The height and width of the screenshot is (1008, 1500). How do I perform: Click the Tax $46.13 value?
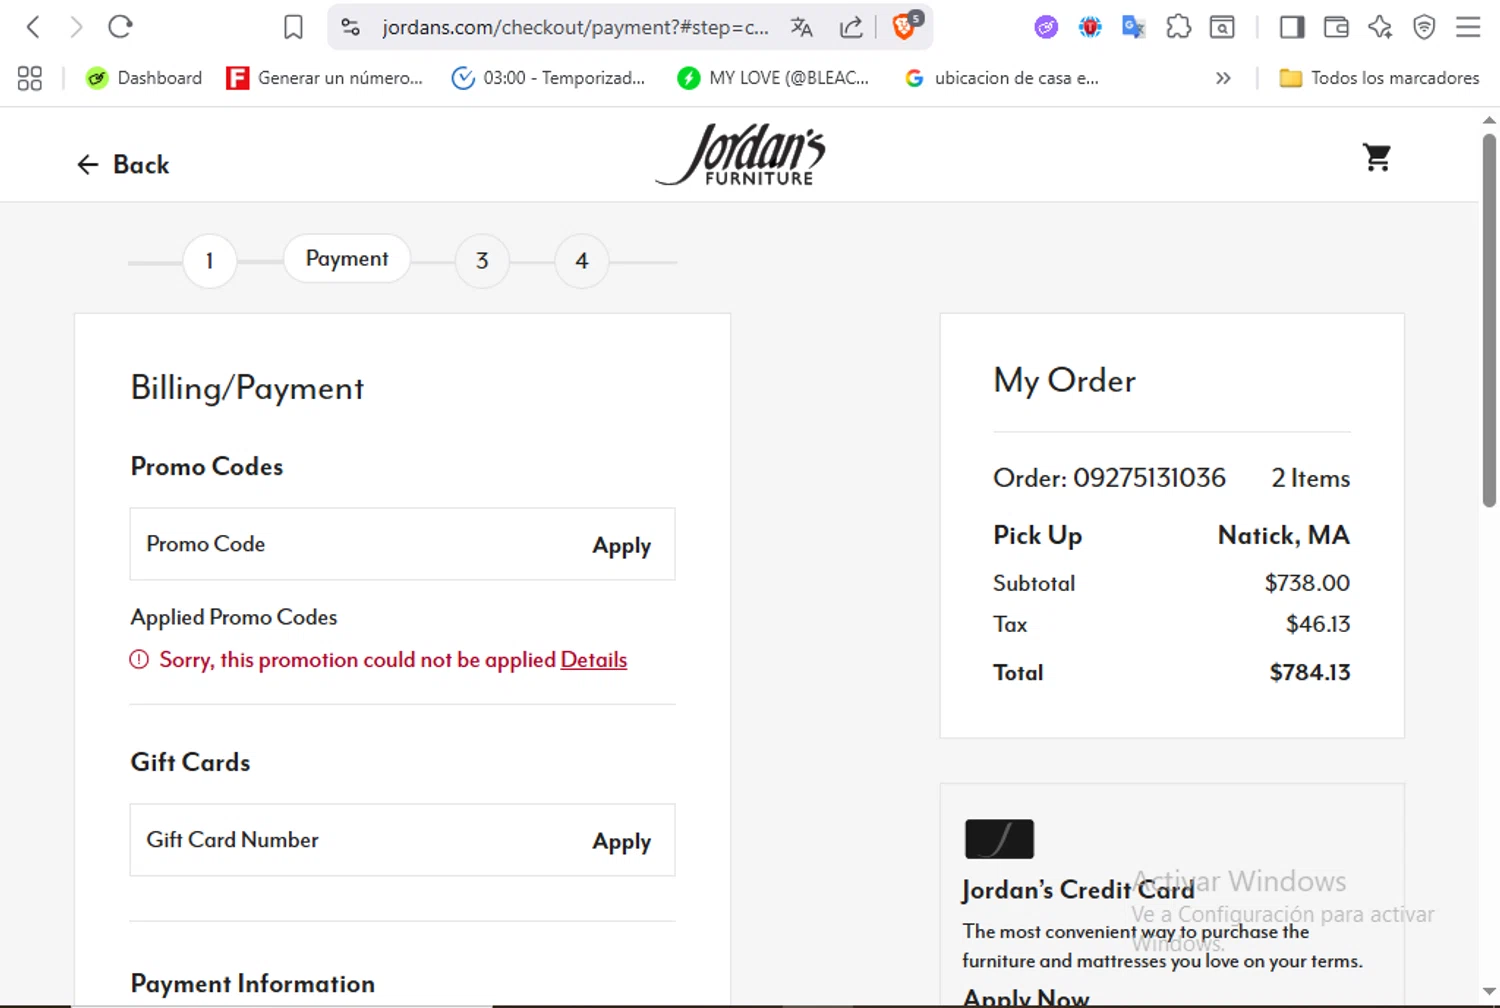(1318, 624)
